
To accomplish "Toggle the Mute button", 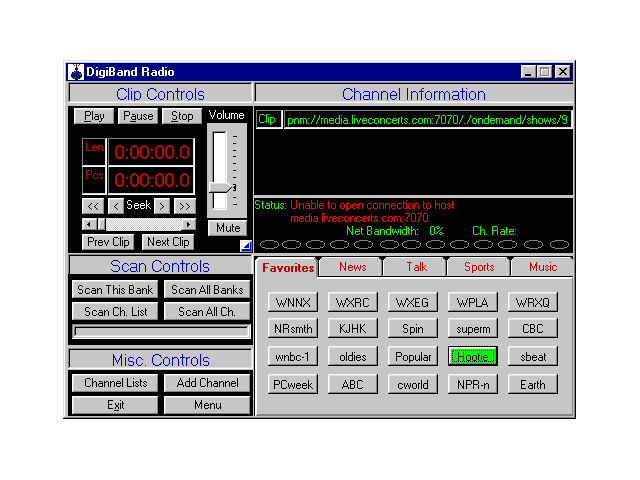I will pyautogui.click(x=227, y=227).
